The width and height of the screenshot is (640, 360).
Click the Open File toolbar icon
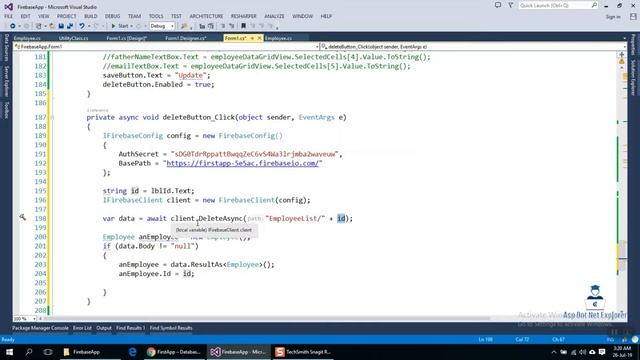pyautogui.click(x=52, y=26)
